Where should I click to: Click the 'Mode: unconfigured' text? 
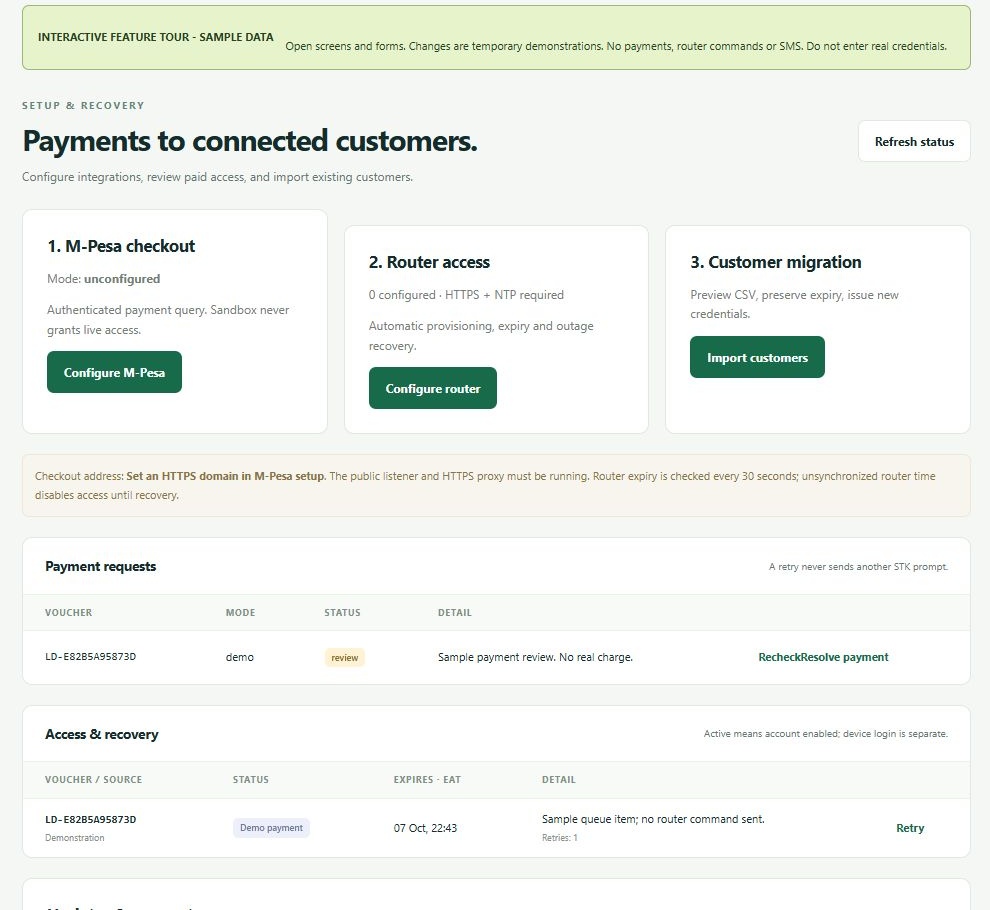(x=104, y=279)
